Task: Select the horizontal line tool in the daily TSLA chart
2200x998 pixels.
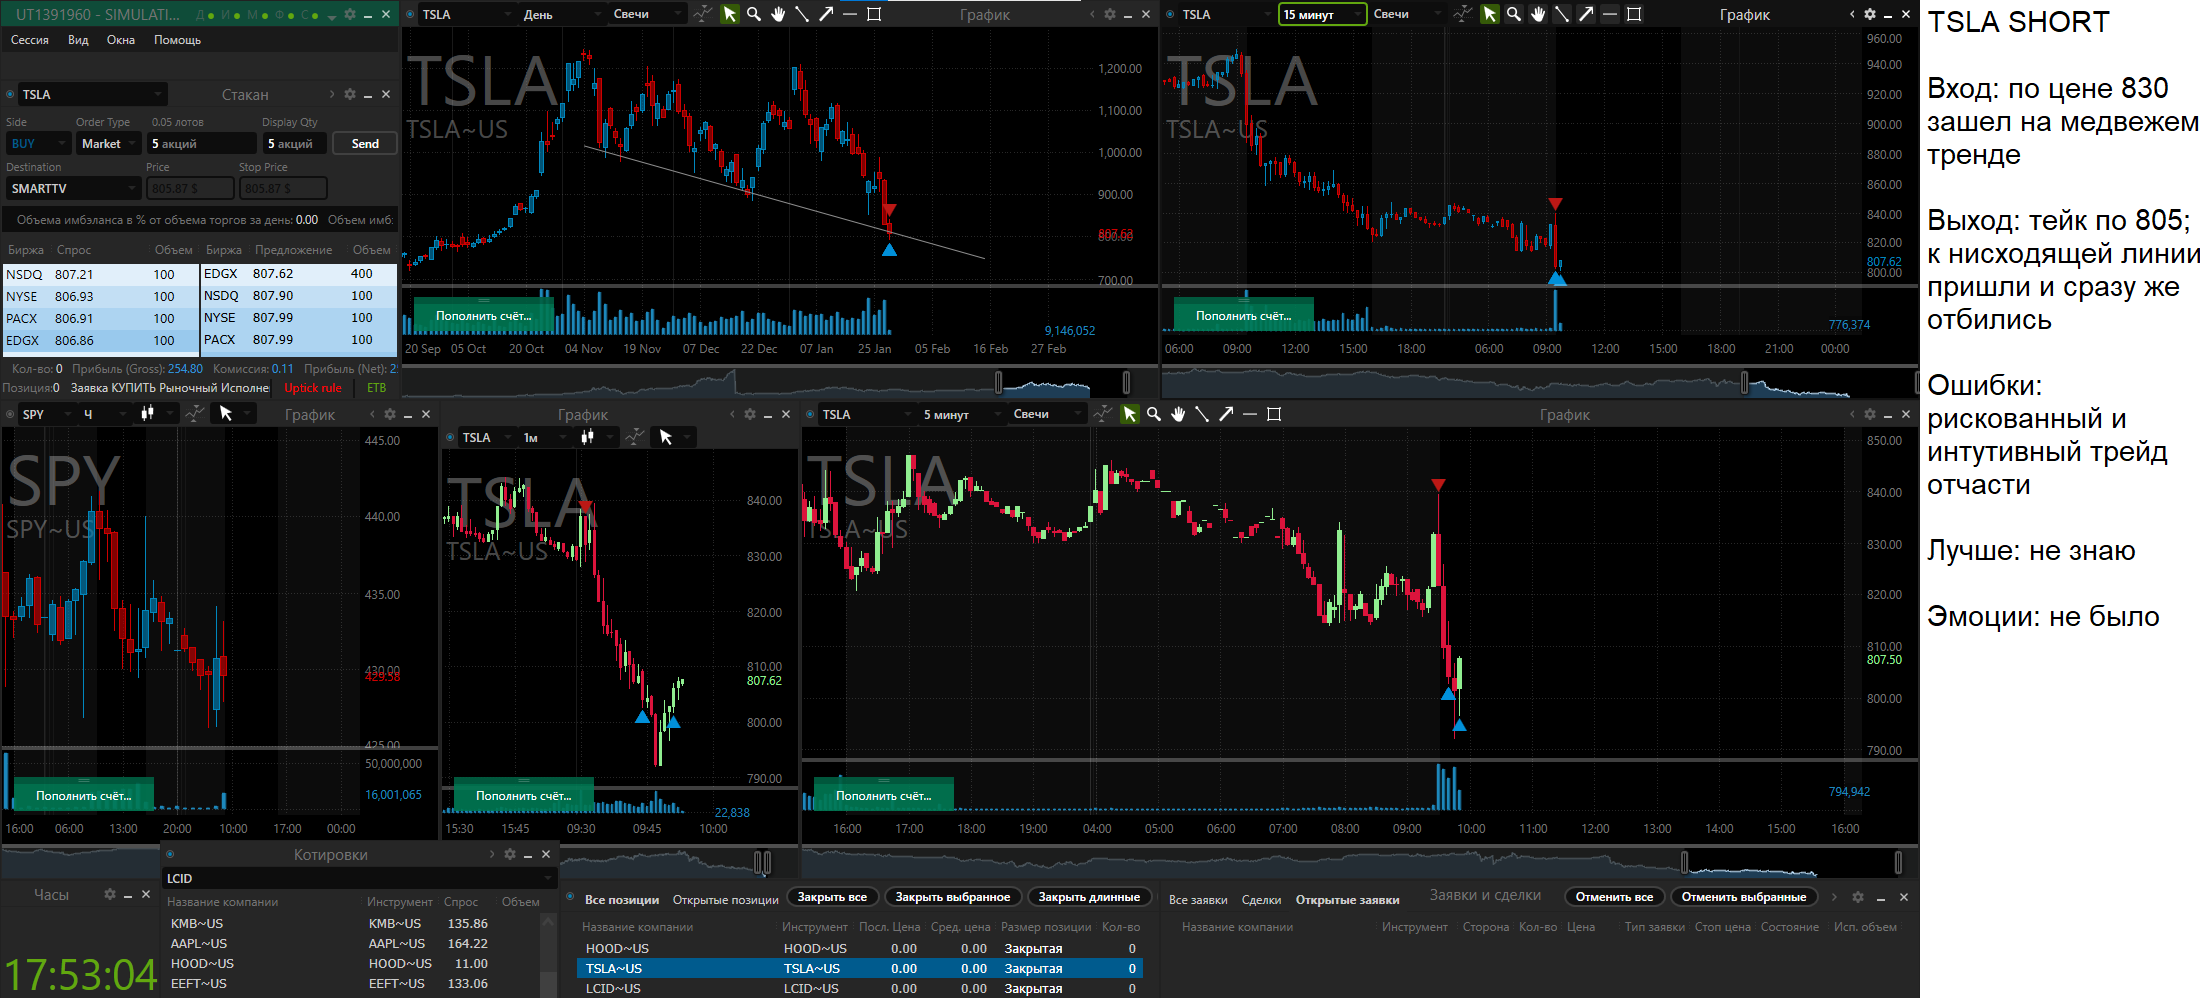Action: point(849,14)
